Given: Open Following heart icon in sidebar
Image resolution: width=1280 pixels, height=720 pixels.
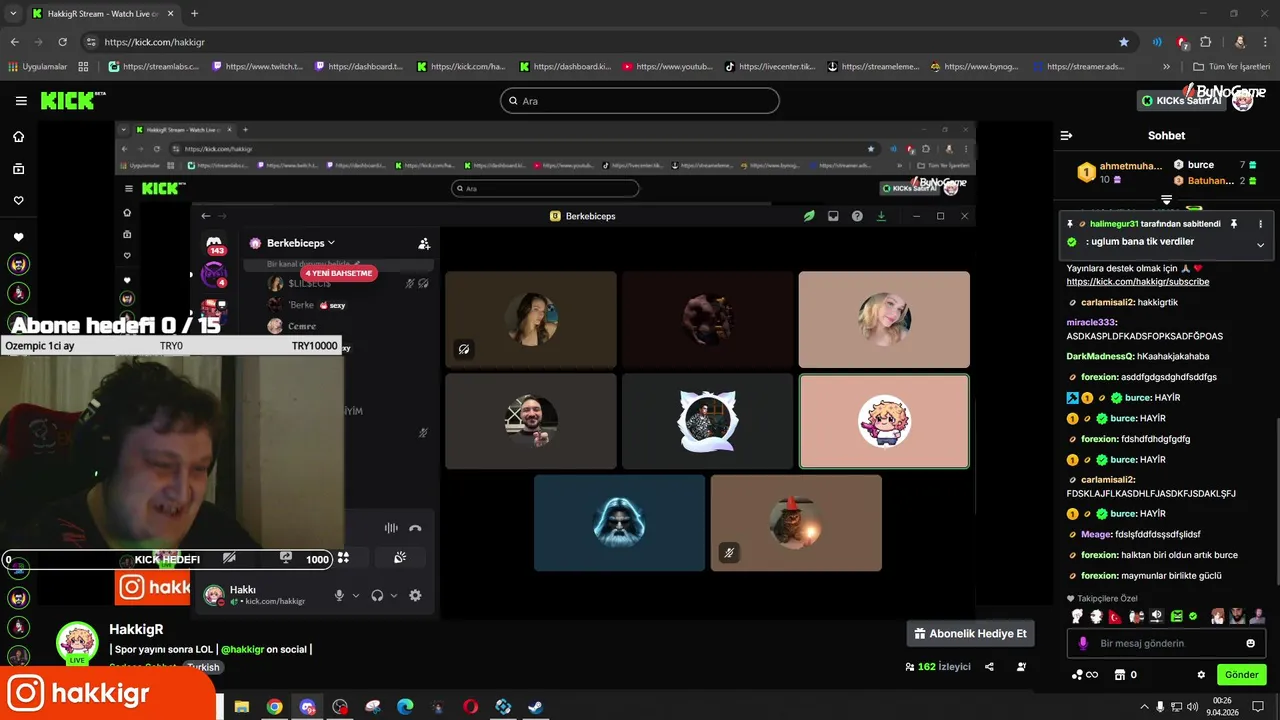Looking at the screenshot, I should 18,201.
